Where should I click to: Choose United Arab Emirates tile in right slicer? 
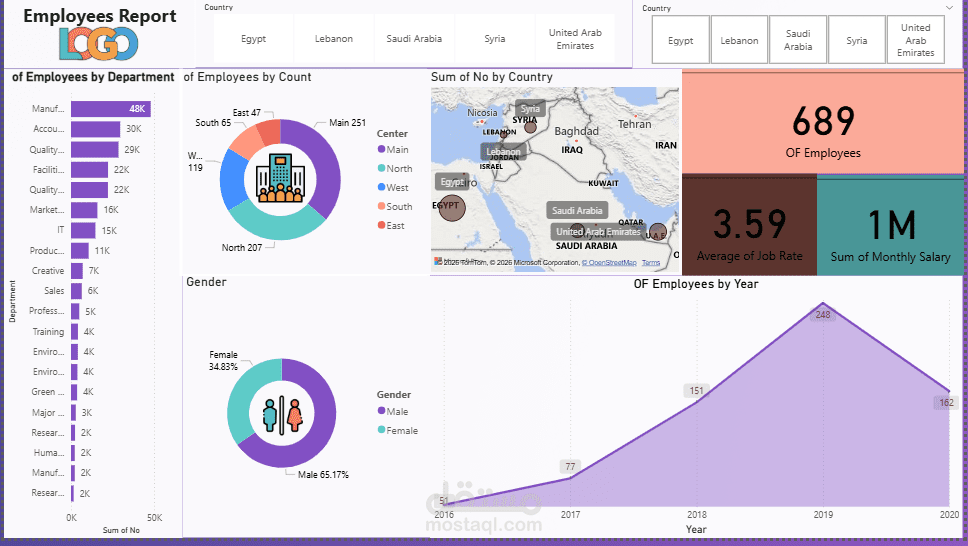tap(916, 40)
